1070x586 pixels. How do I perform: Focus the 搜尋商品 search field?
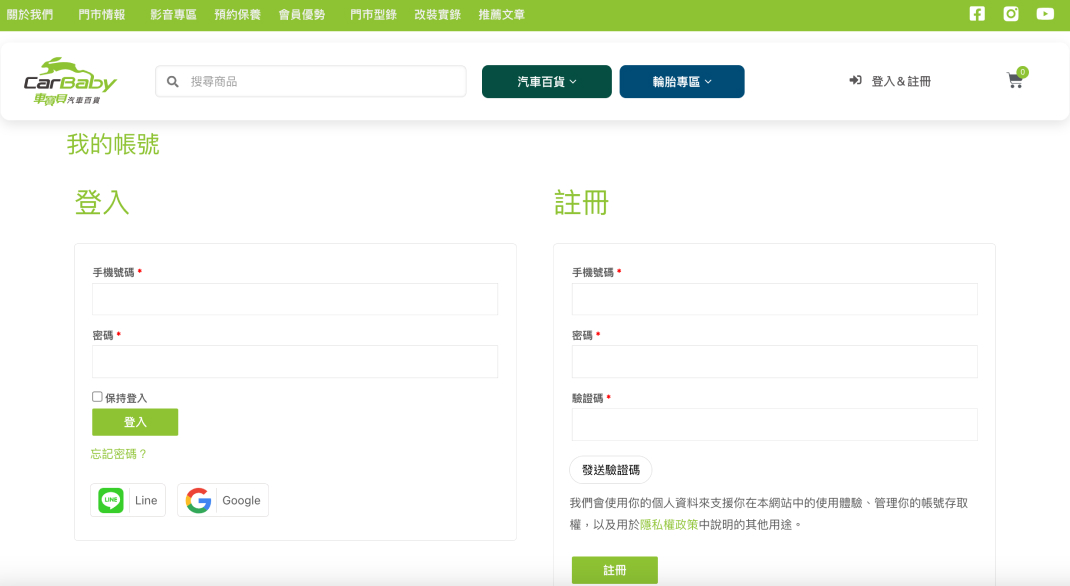[x=311, y=82]
